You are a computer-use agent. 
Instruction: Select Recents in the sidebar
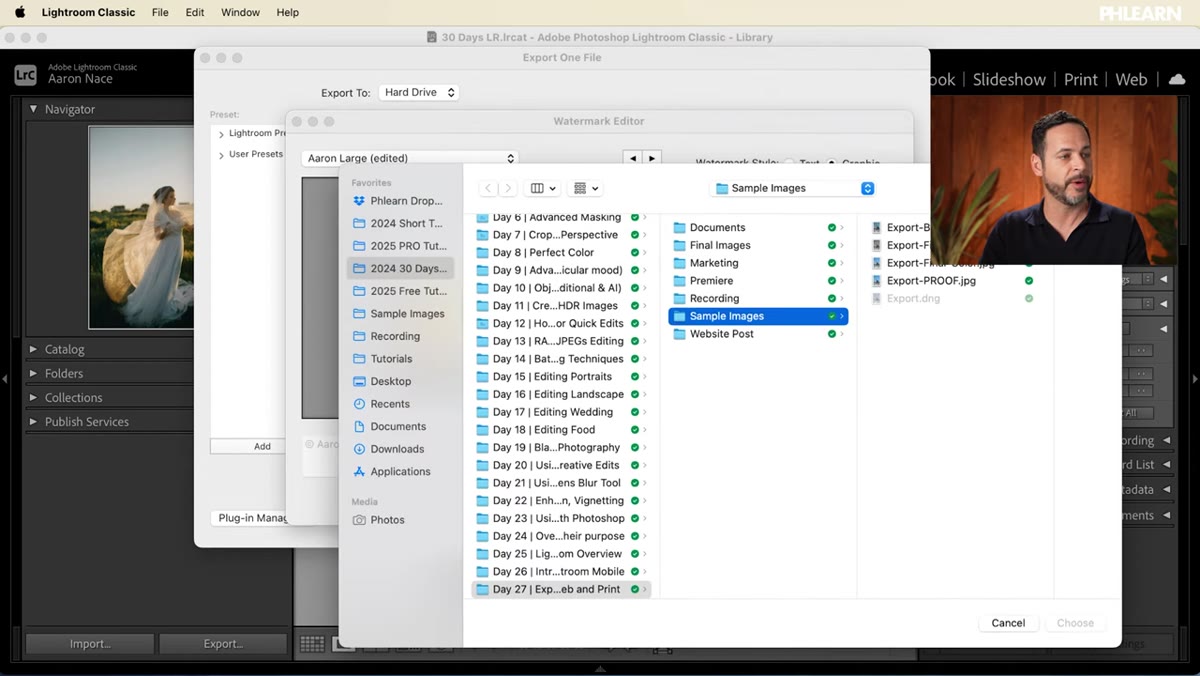click(x=398, y=404)
